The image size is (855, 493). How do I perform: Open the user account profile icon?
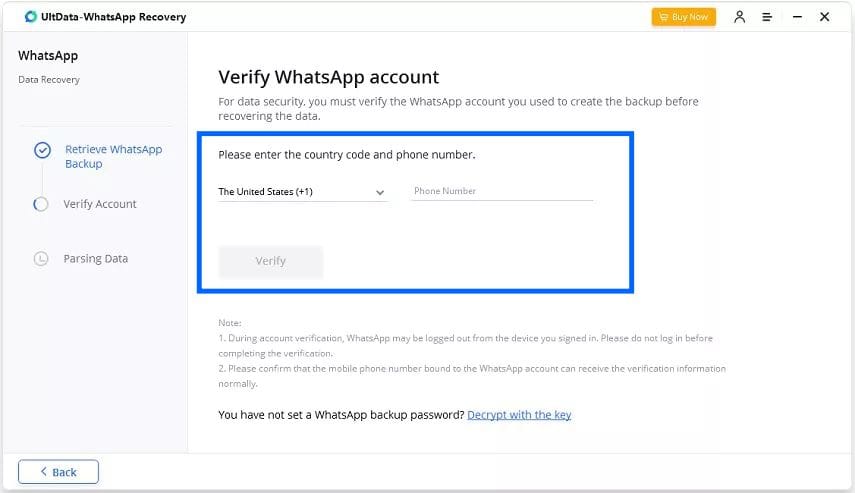tap(740, 17)
